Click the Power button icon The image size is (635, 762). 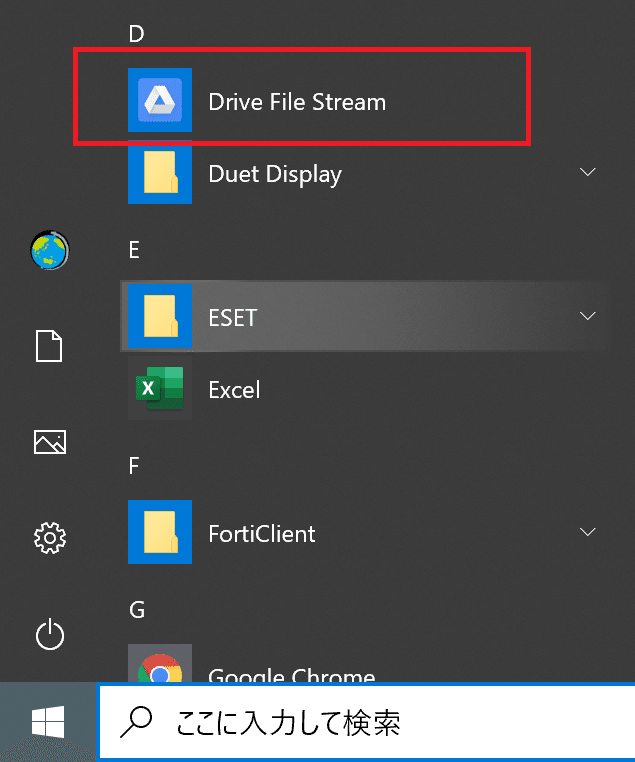[50, 634]
